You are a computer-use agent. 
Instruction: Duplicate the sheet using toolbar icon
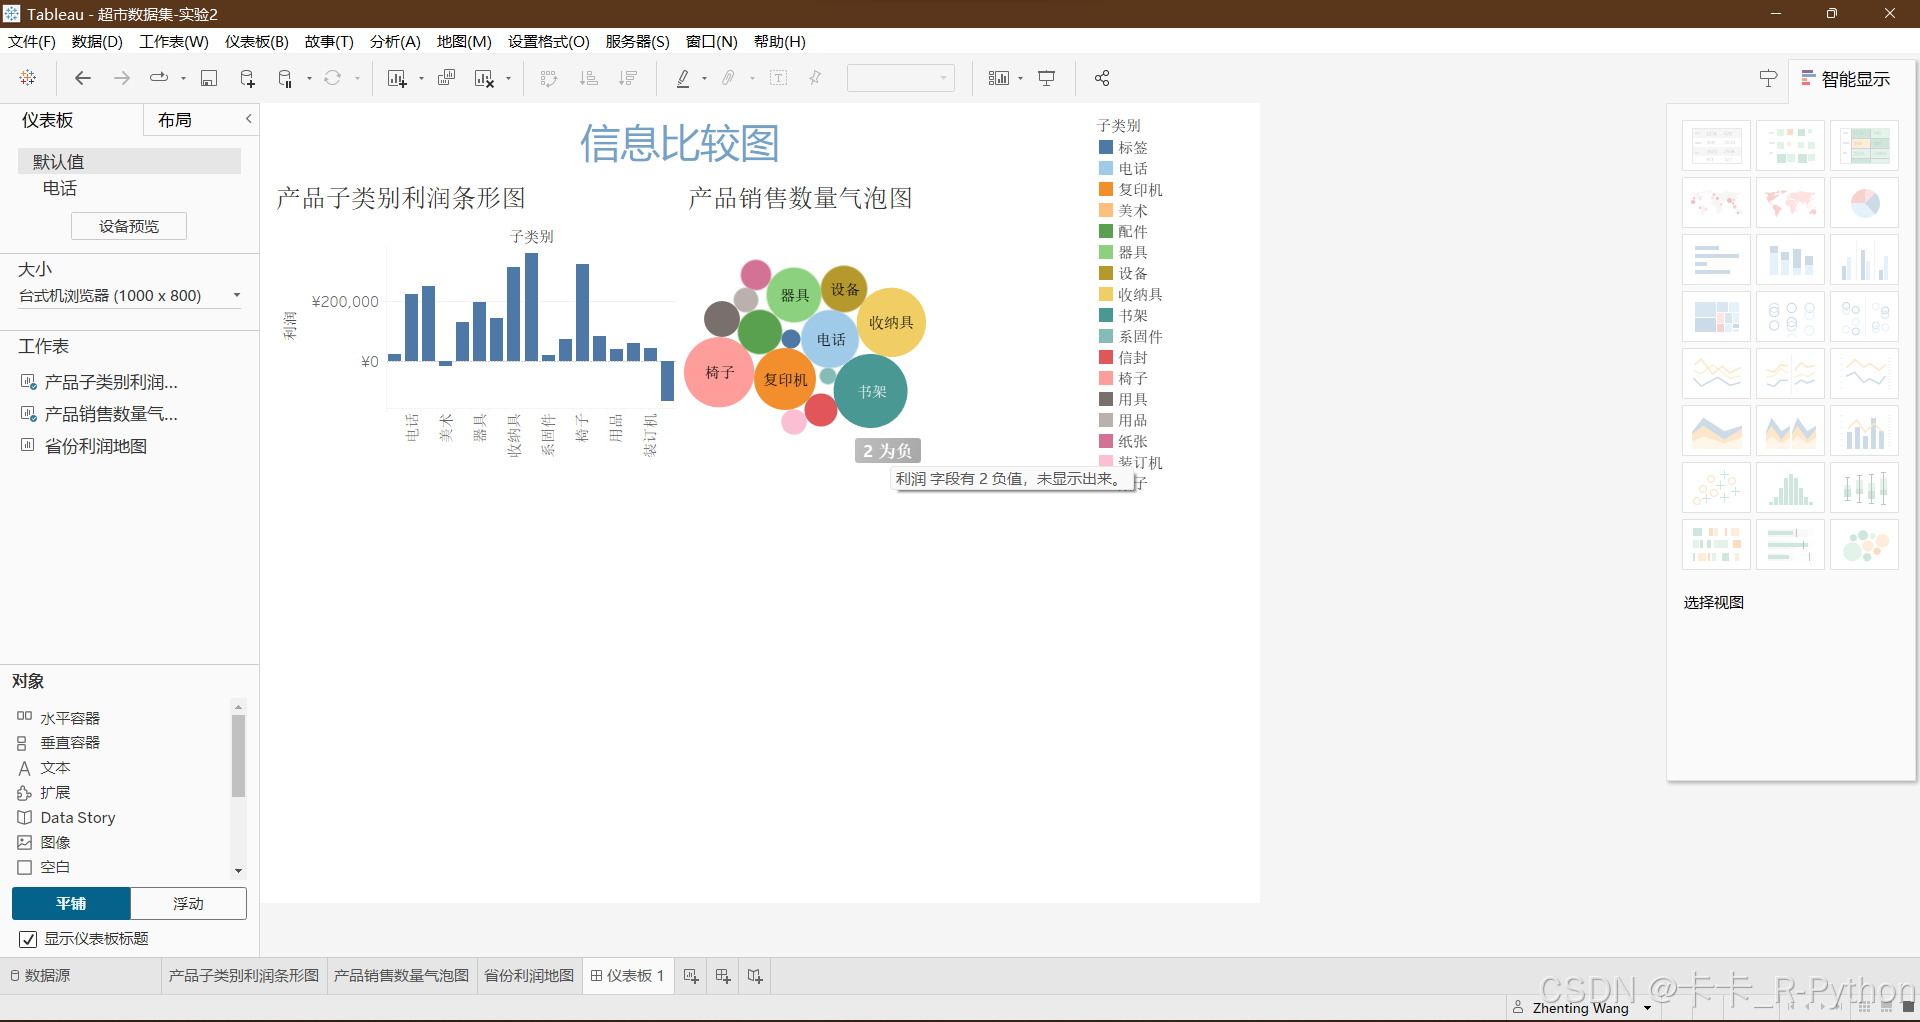tap(447, 78)
